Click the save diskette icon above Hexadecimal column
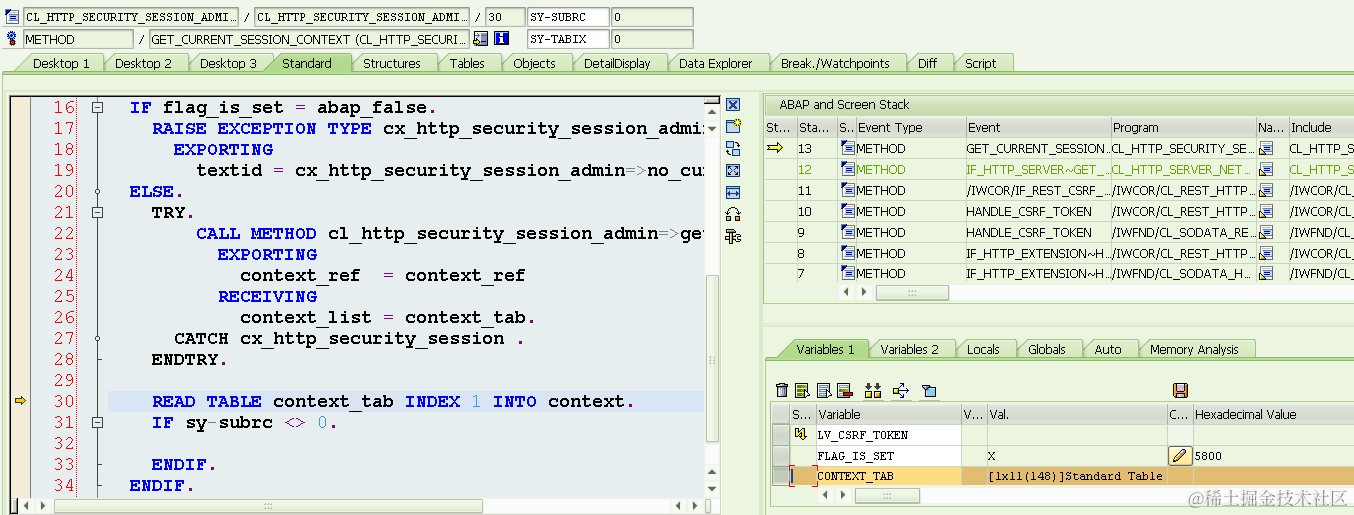Screen dimensions: 1354x515 [x=1180, y=390]
